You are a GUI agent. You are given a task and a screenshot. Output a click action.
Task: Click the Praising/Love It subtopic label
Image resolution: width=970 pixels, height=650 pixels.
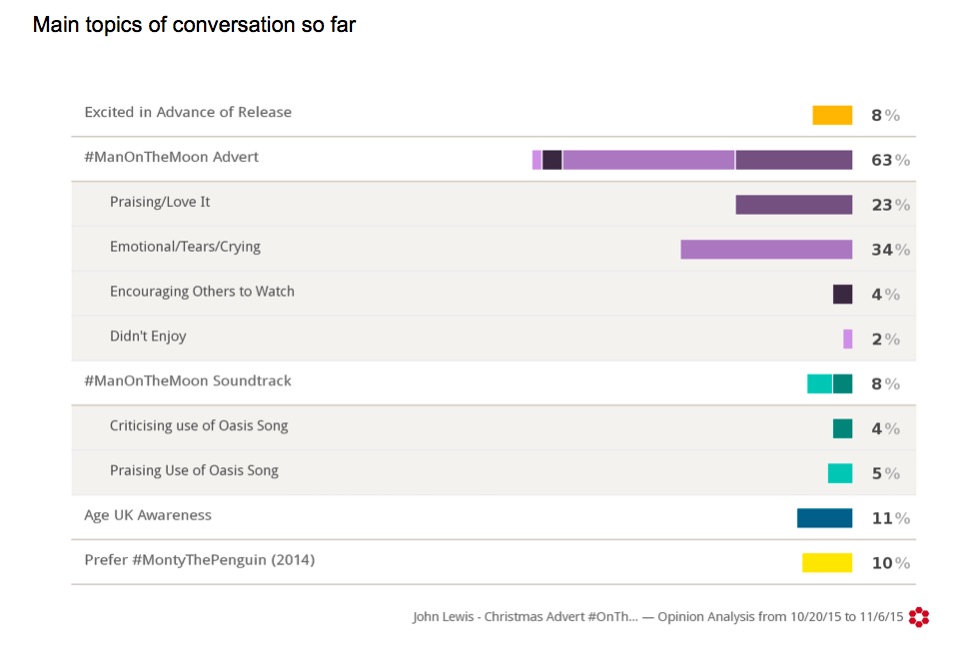pyautogui.click(x=160, y=202)
